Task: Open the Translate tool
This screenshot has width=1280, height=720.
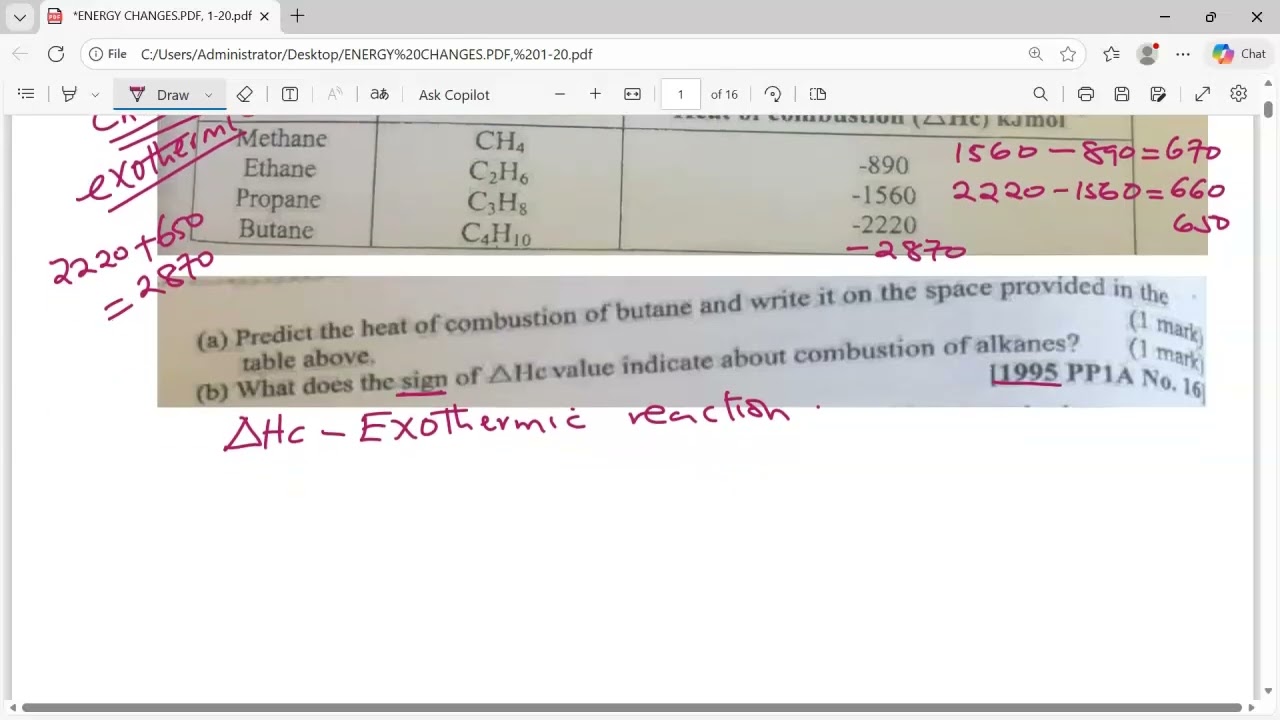Action: click(379, 94)
